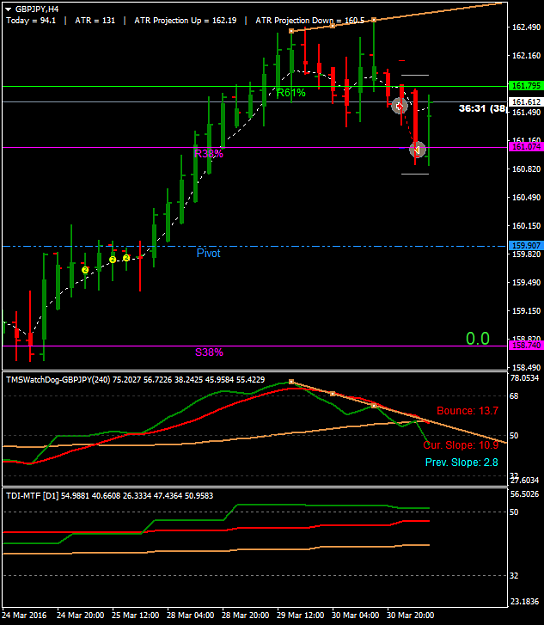The width and height of the screenshot is (544, 625).
Task: Click the 23.1836 TDI-MTF scale value
Action: pos(524,601)
